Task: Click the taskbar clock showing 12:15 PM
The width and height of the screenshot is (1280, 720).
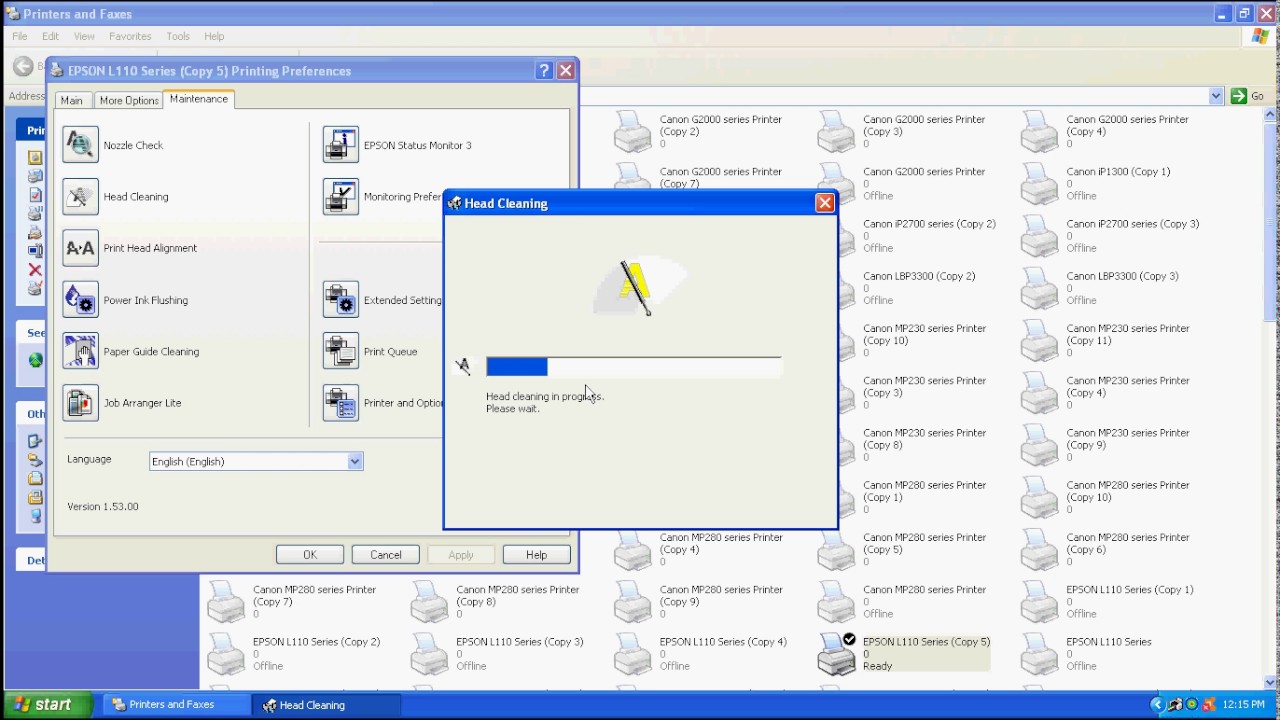Action: (x=1244, y=705)
